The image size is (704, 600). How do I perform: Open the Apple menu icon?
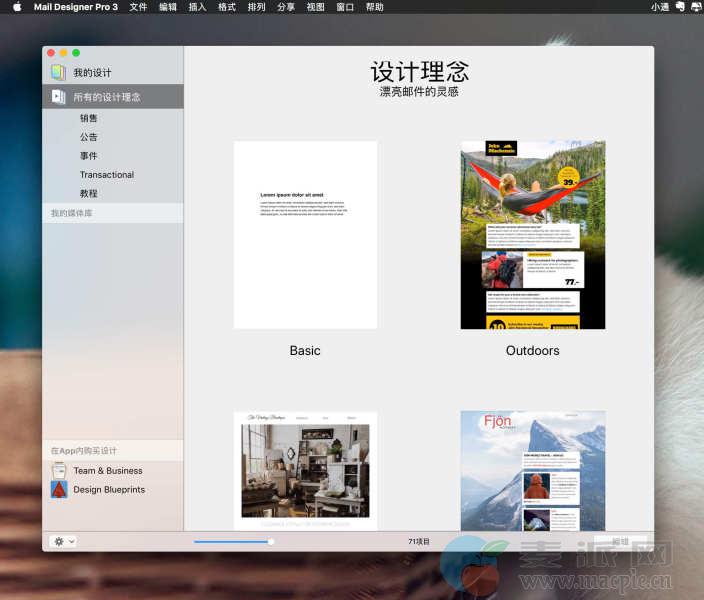pos(16,7)
